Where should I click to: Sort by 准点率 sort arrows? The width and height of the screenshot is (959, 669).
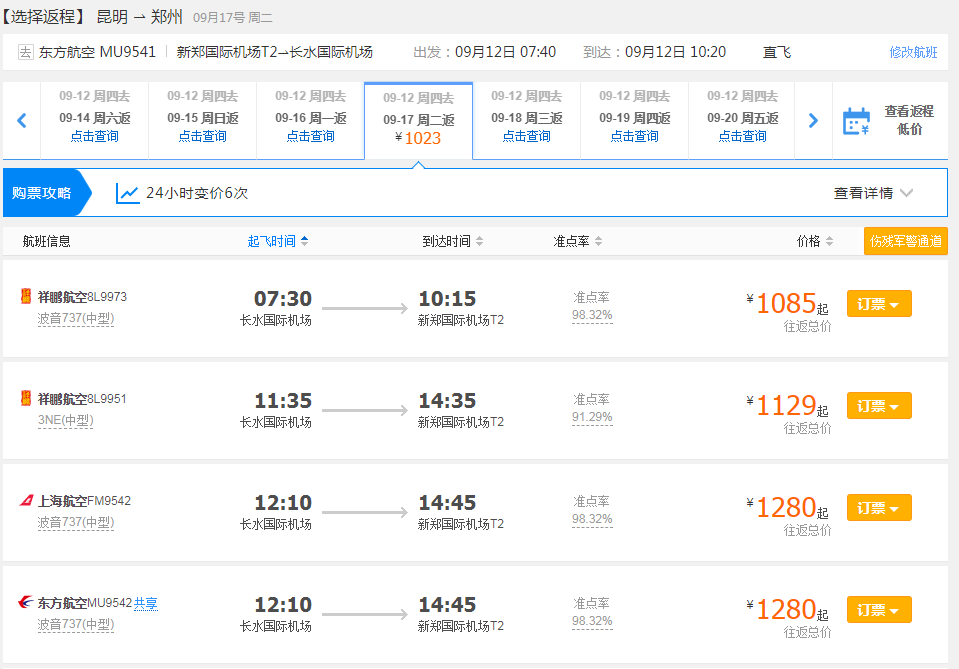pyautogui.click(x=598, y=241)
